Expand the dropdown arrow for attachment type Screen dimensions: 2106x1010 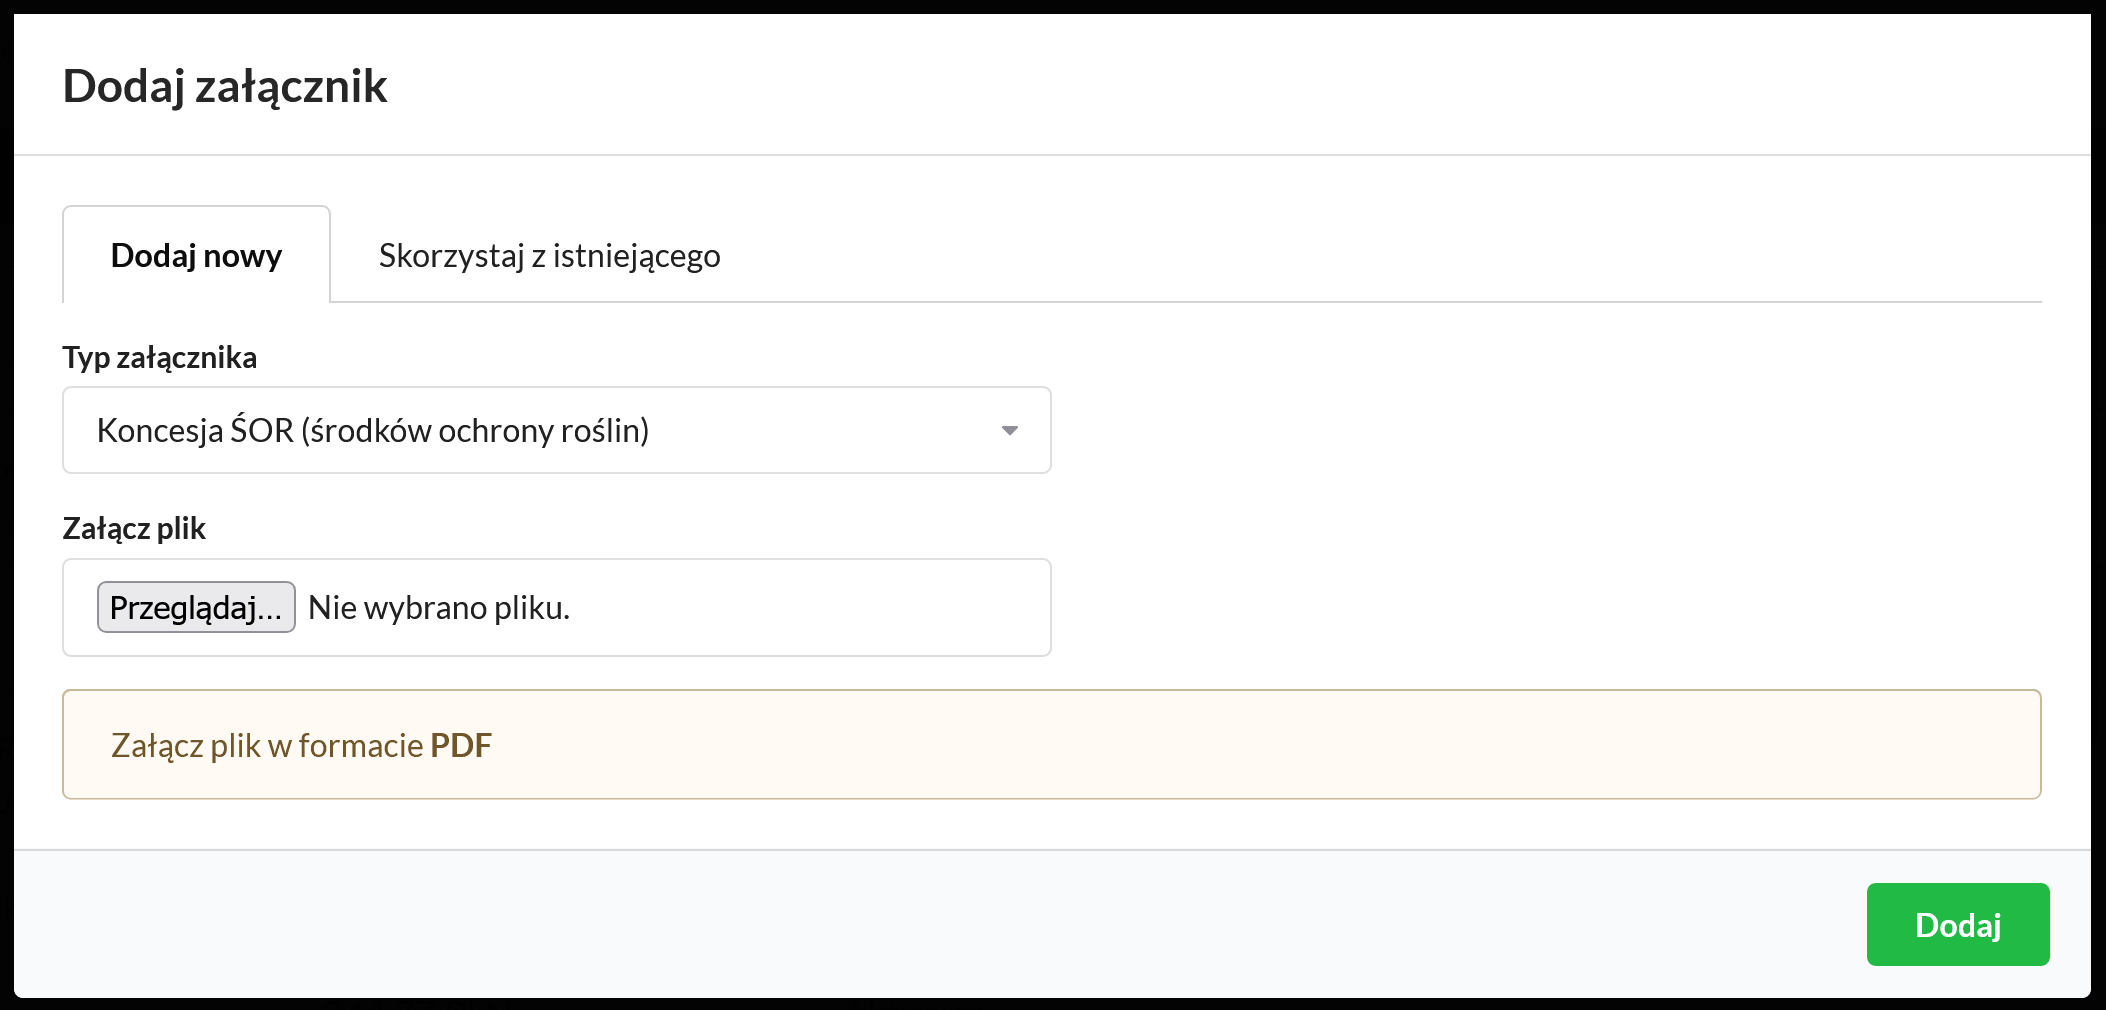click(1009, 430)
